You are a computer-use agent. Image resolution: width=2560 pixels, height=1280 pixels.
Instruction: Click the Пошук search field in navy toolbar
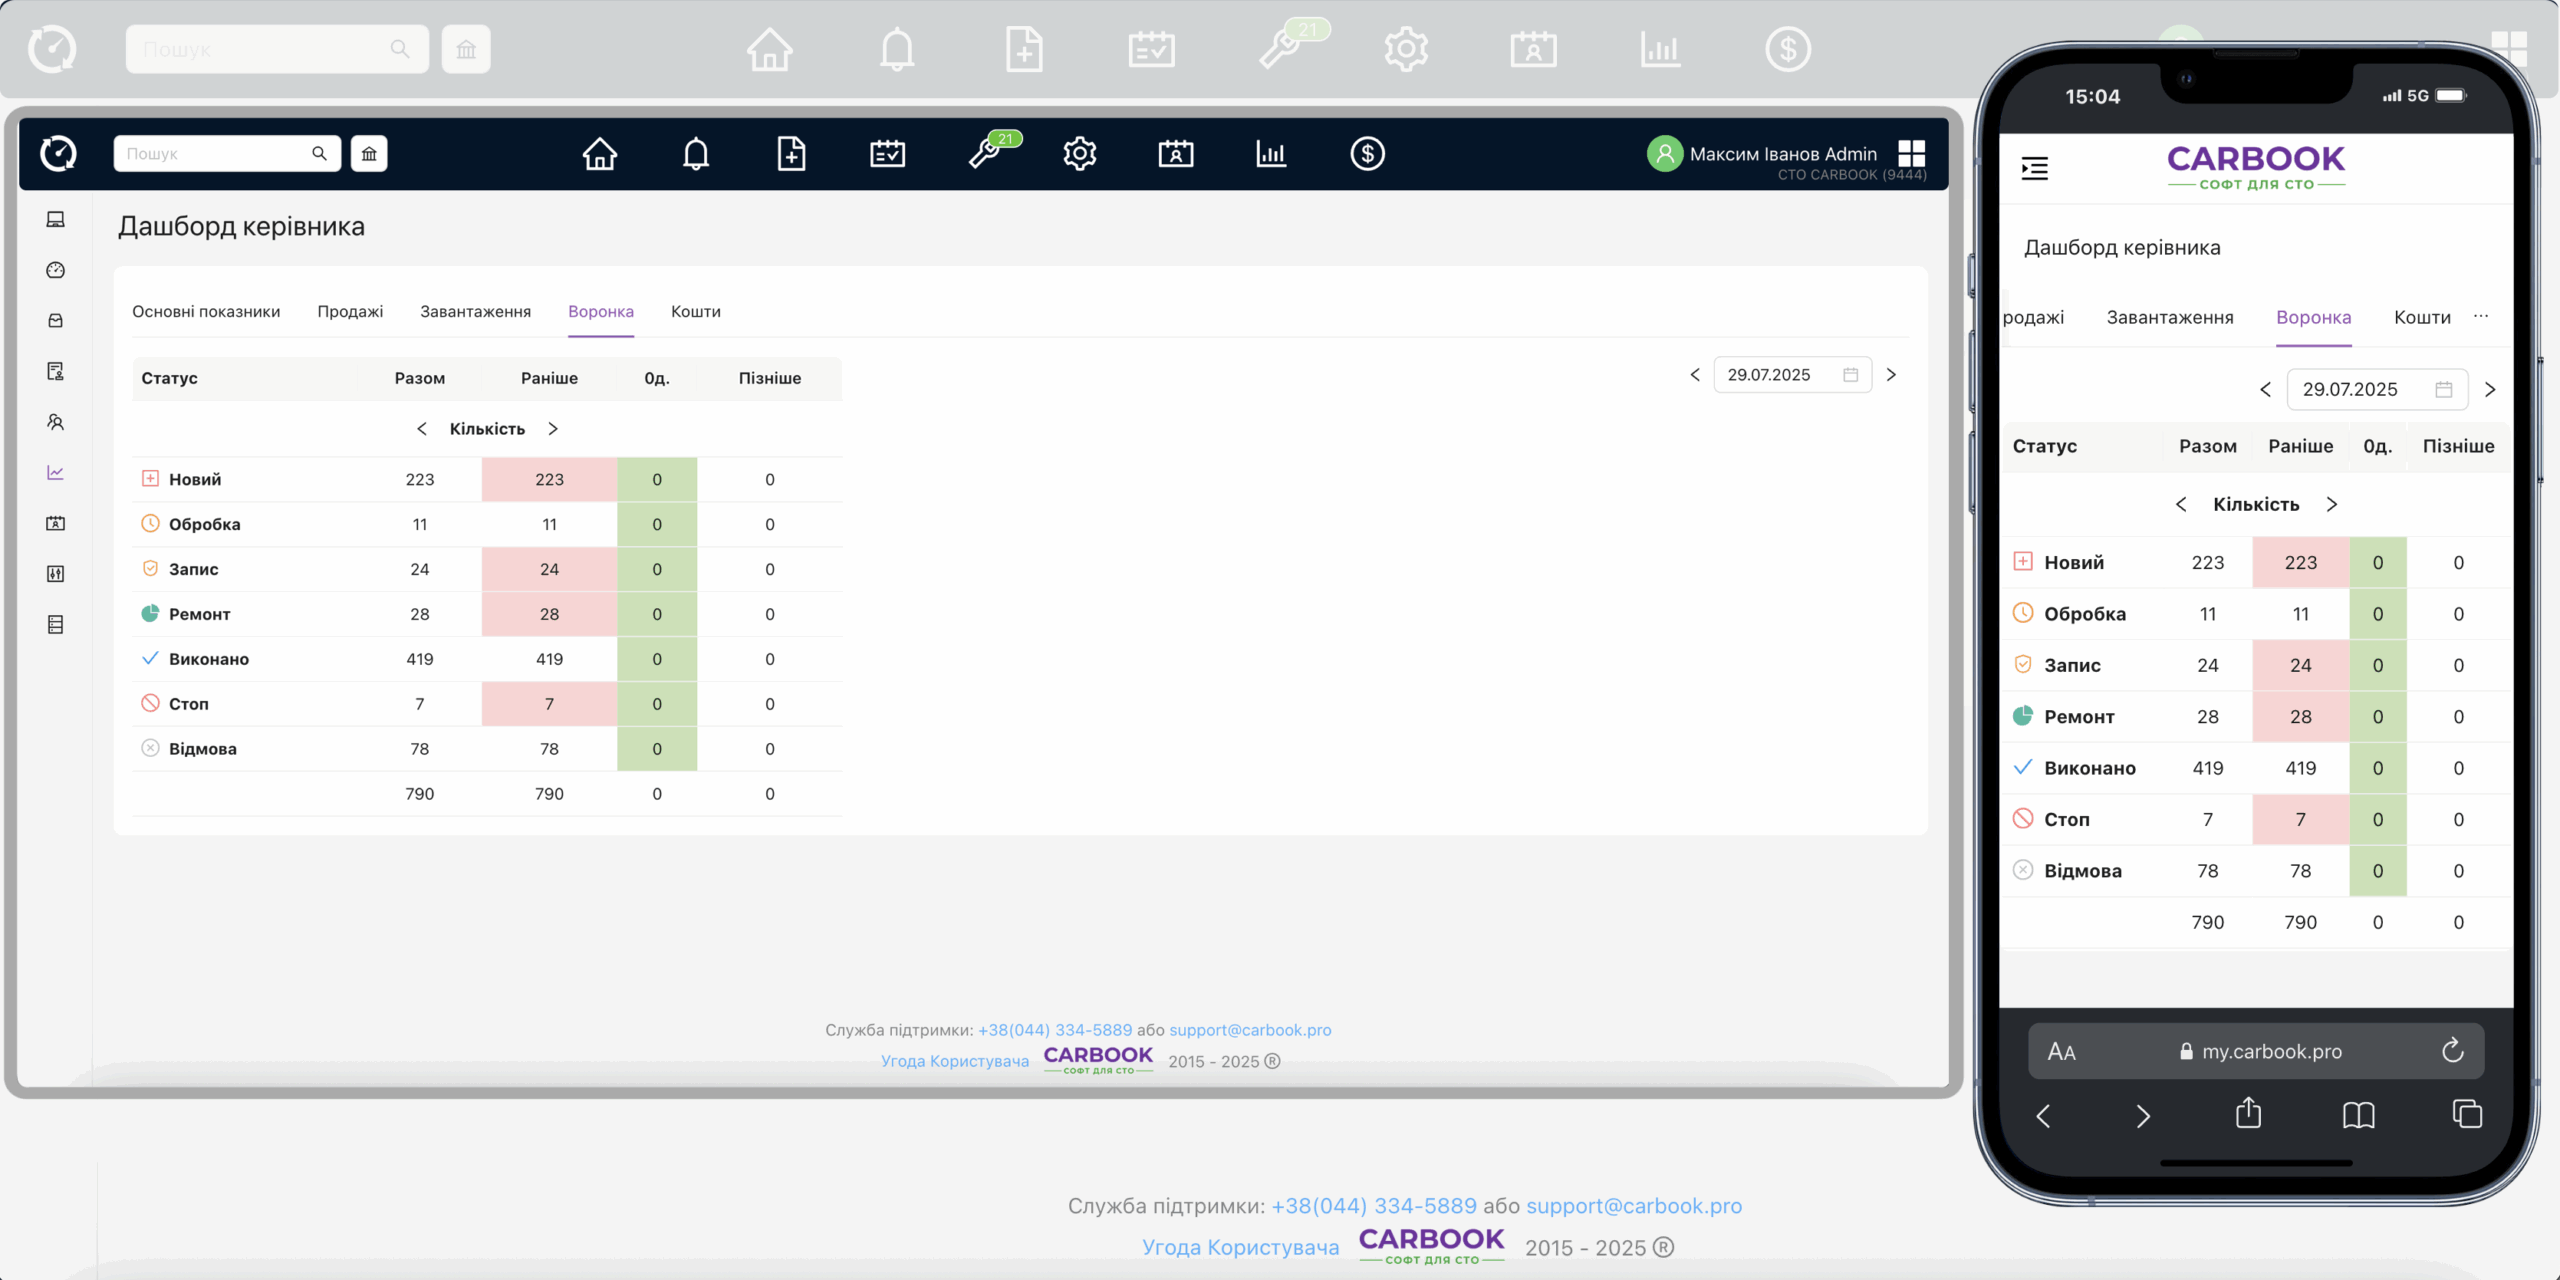click(x=215, y=154)
